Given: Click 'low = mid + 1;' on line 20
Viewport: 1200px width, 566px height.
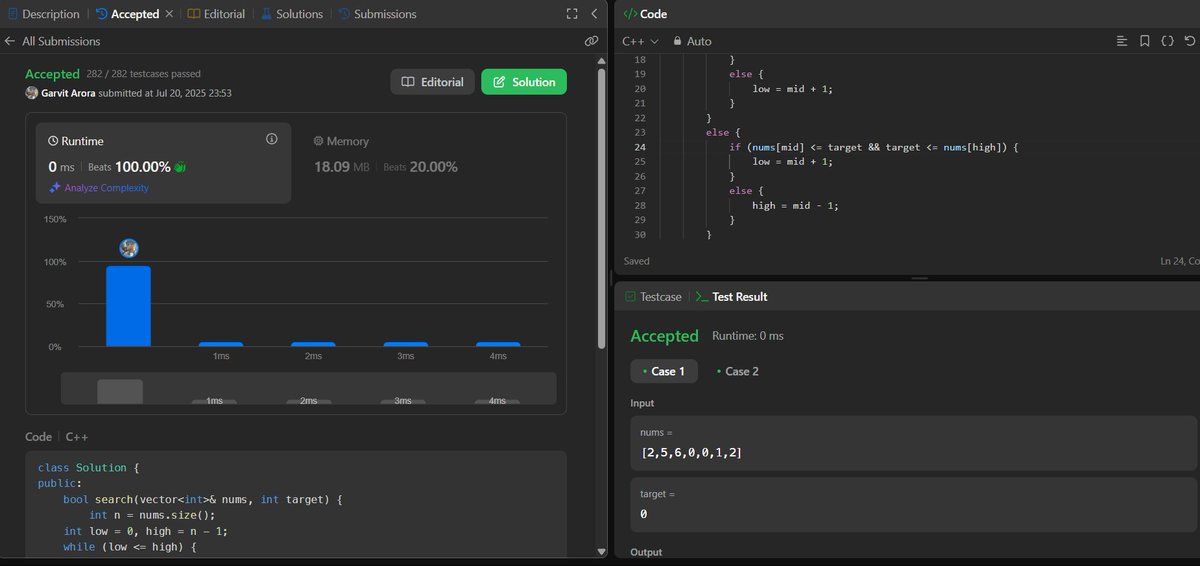Looking at the screenshot, I should [793, 89].
